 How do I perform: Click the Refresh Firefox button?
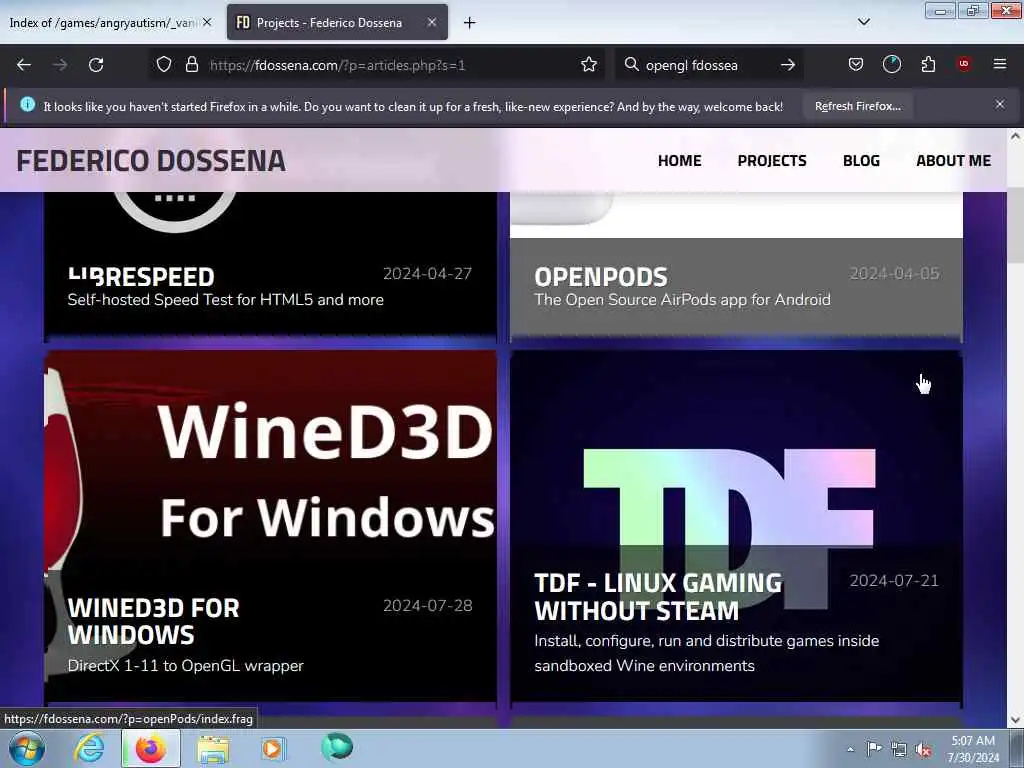(857, 106)
